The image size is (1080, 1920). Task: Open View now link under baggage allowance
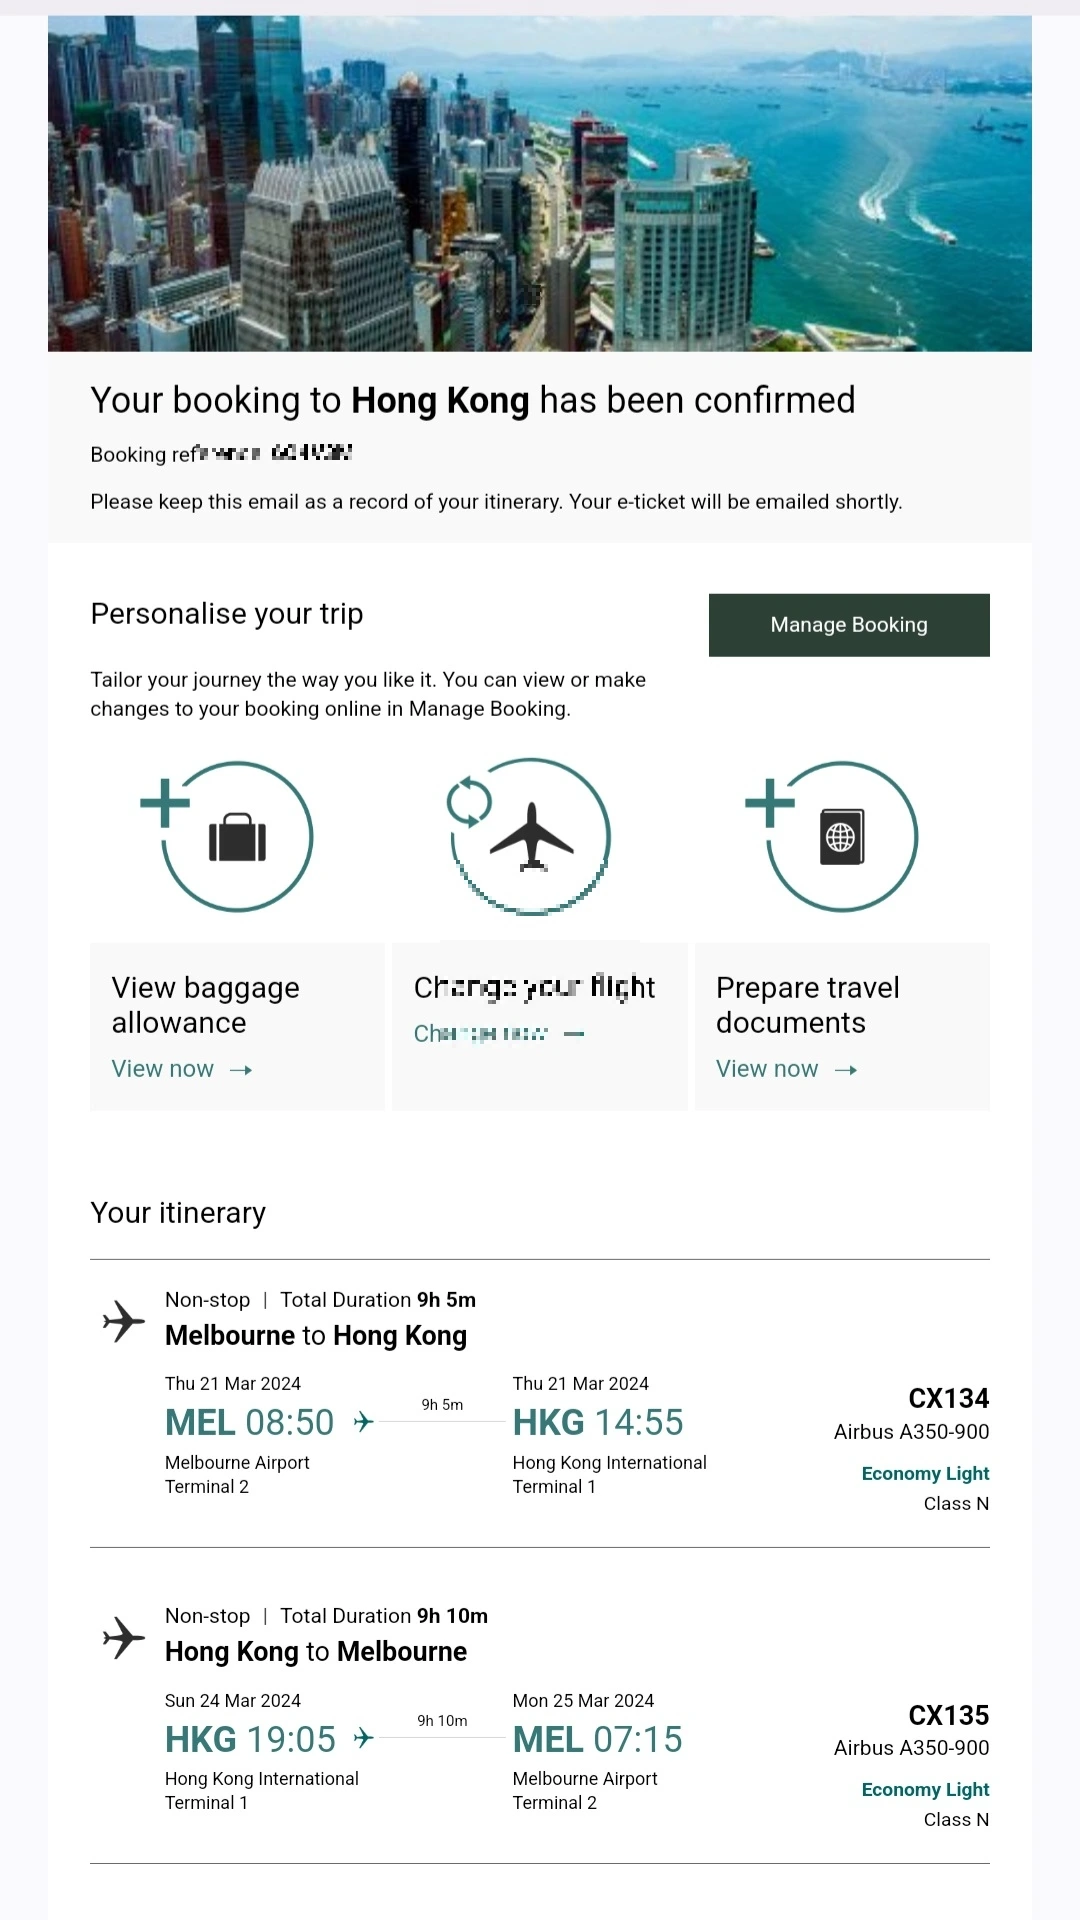click(x=163, y=1069)
